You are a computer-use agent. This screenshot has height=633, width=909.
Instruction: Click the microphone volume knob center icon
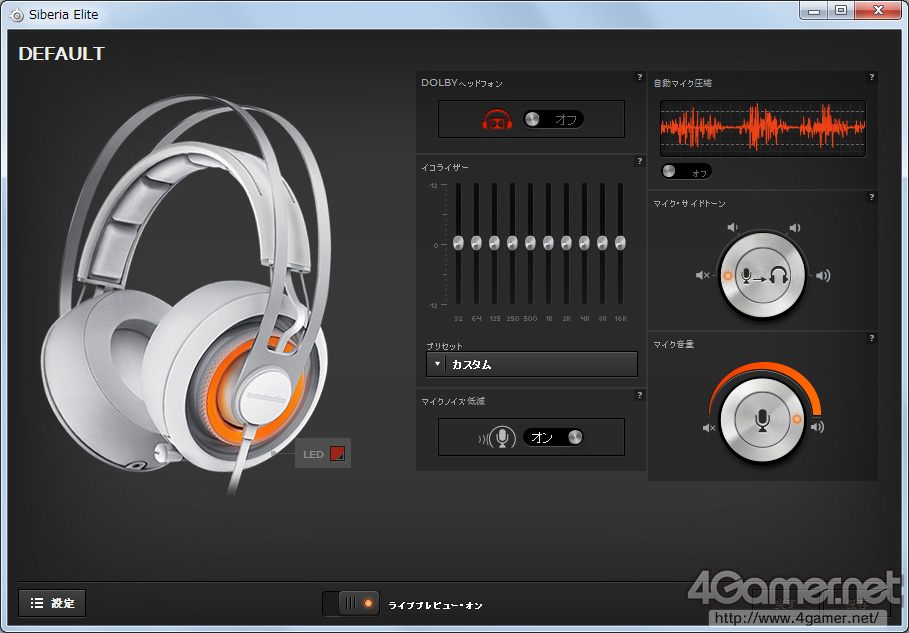click(x=762, y=420)
